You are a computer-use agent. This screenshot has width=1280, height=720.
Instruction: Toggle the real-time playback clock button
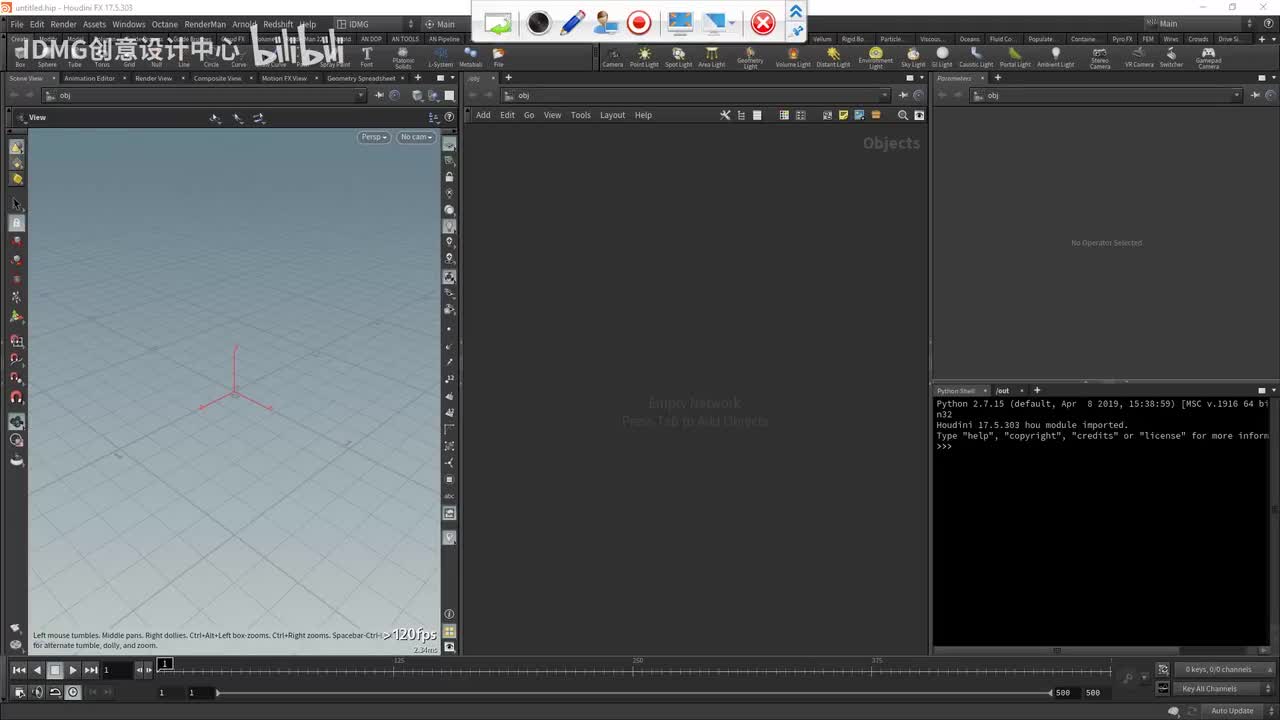[73, 692]
